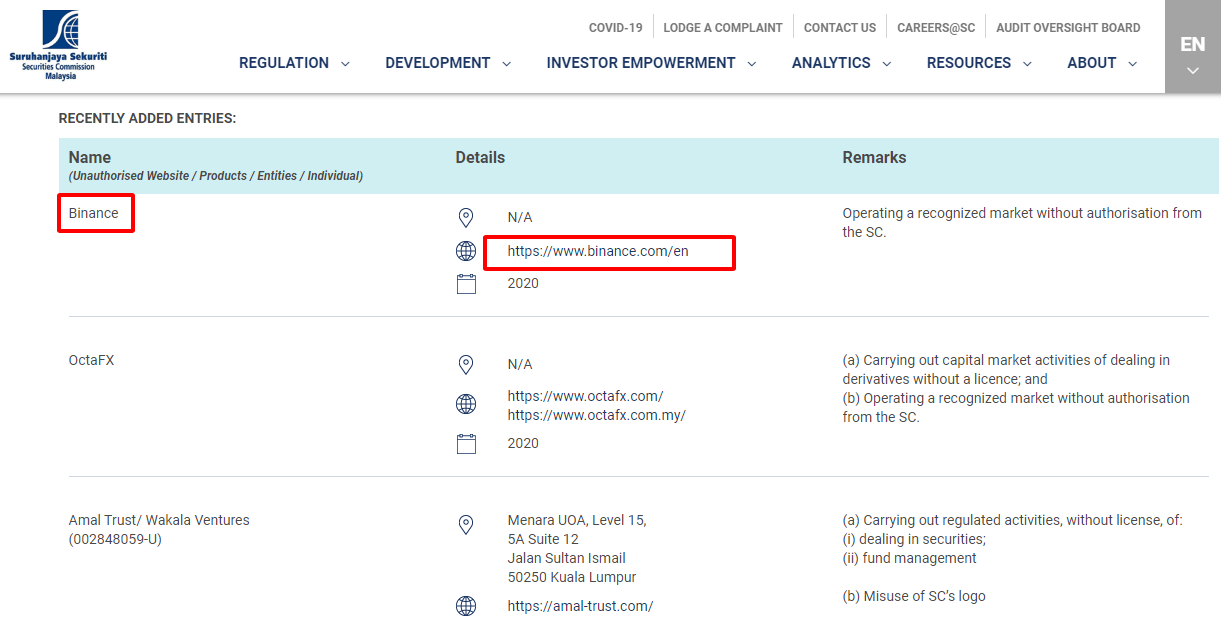Click the Remarks column header
The width and height of the screenshot is (1221, 619).
(874, 157)
